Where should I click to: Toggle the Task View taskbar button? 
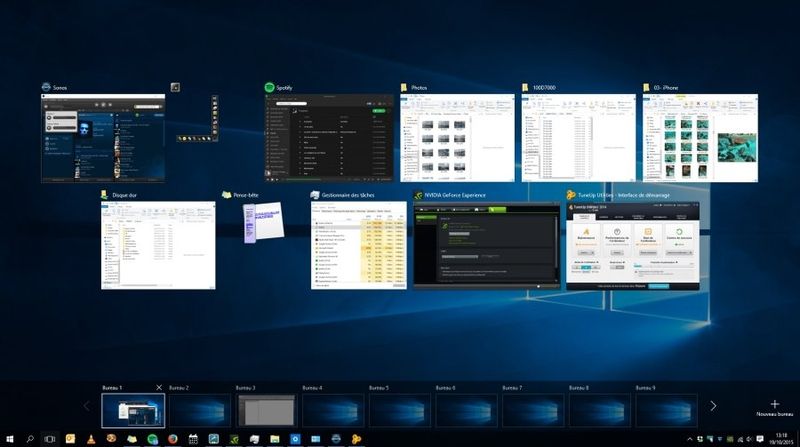pos(49,438)
